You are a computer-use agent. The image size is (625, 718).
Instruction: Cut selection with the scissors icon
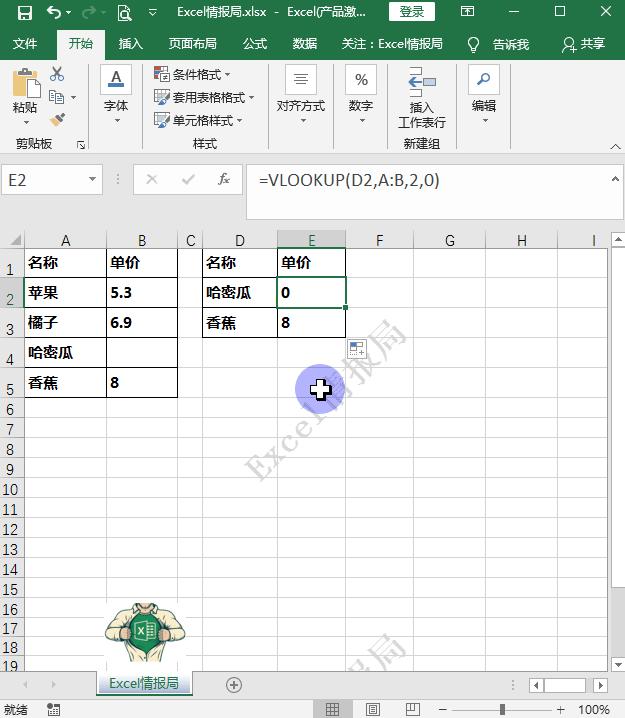click(x=57, y=74)
